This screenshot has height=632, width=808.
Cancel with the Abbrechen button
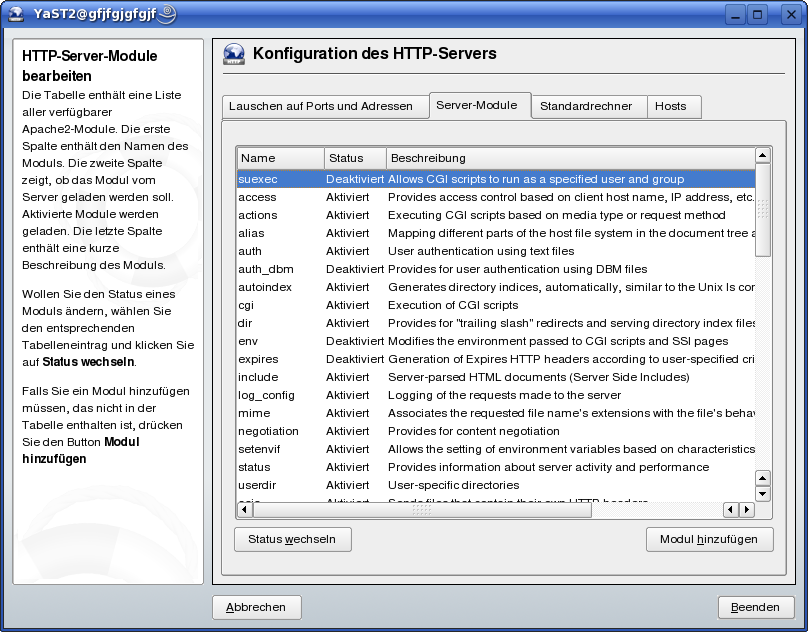[256, 607]
